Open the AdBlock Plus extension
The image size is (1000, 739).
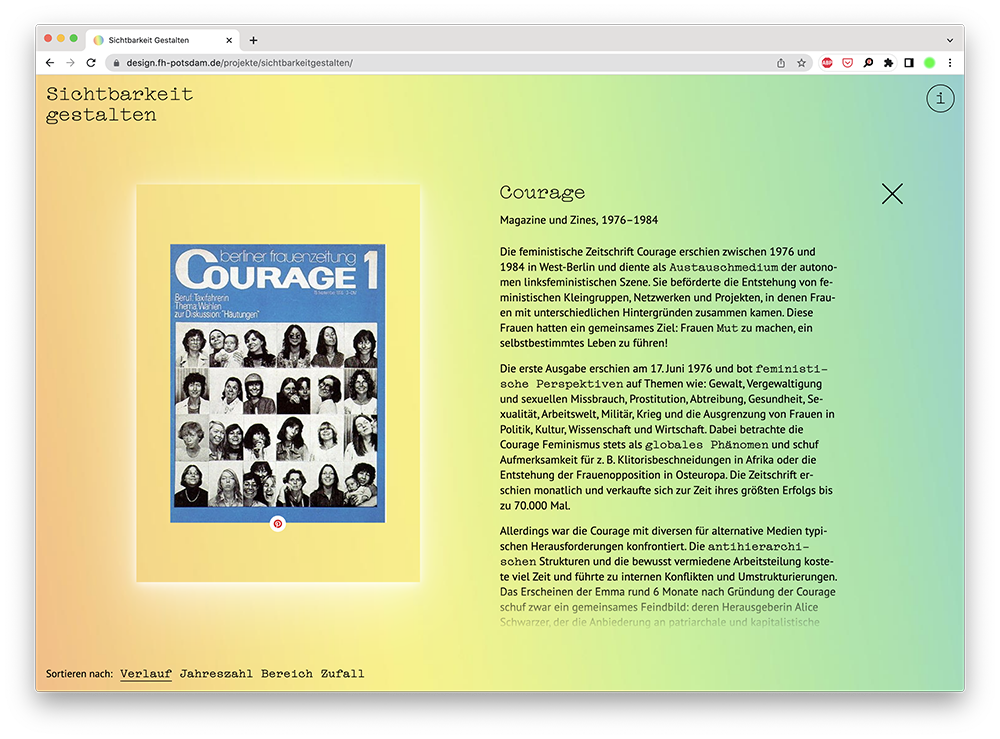pyautogui.click(x=827, y=63)
